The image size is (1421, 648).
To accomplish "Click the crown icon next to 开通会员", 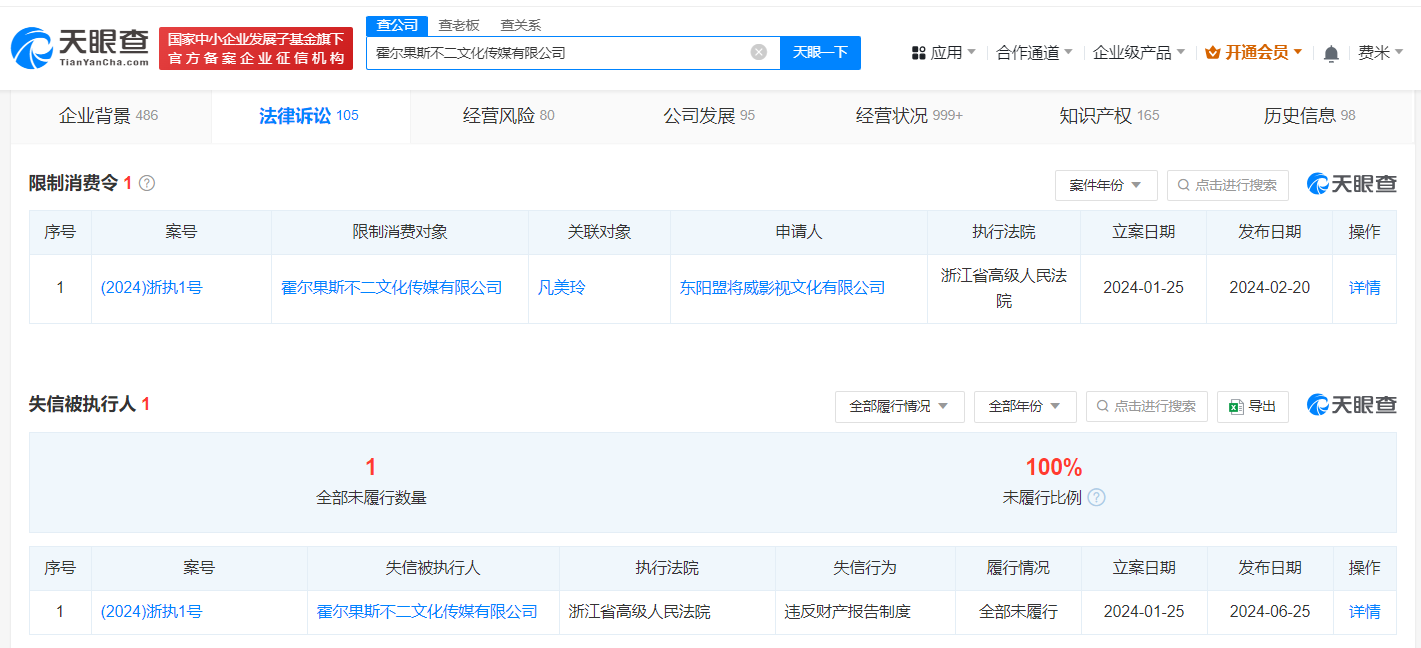I will (1215, 52).
